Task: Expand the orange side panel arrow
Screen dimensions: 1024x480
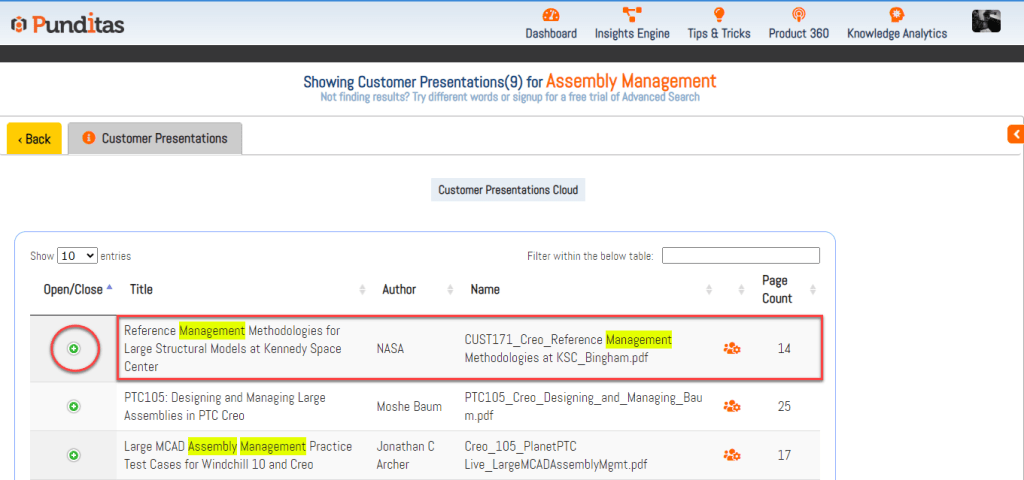Action: (x=1015, y=134)
